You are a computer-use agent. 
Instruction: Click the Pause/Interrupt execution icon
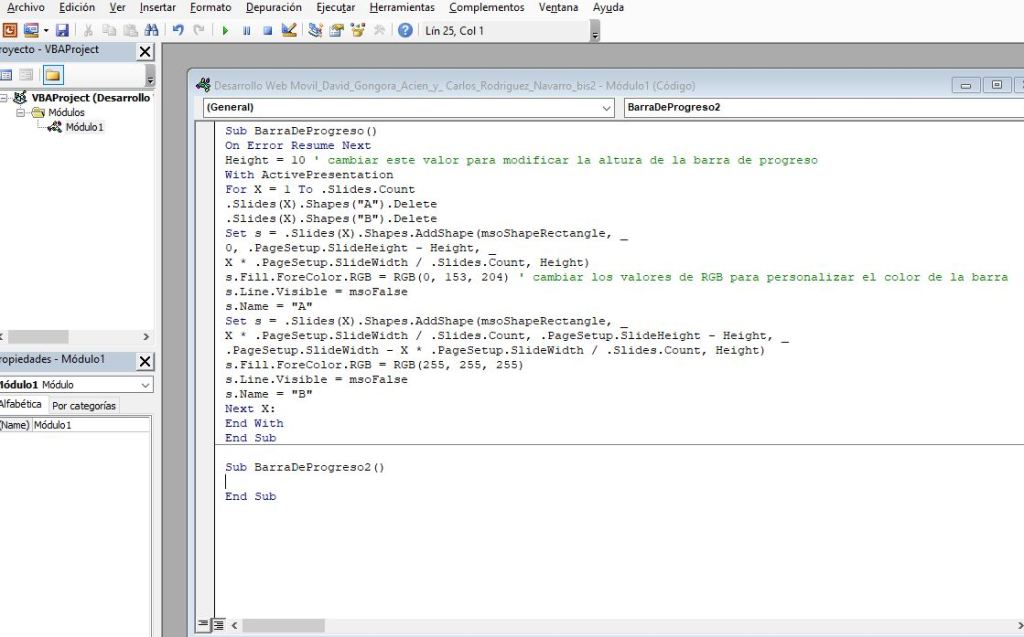pyautogui.click(x=246, y=31)
